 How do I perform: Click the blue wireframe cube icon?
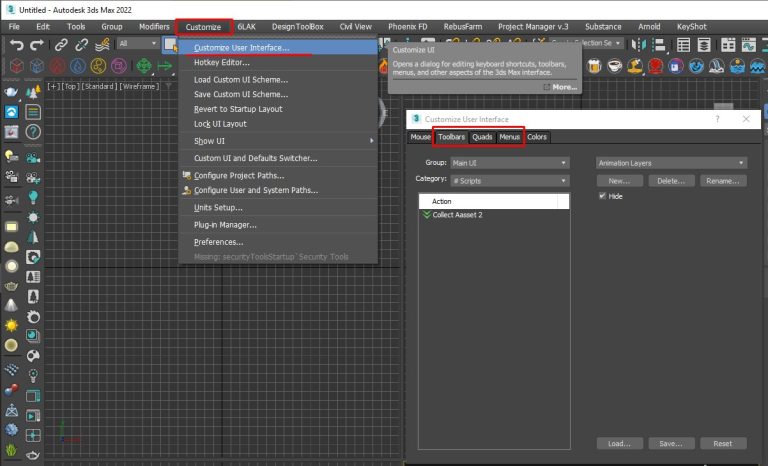[x=37, y=66]
